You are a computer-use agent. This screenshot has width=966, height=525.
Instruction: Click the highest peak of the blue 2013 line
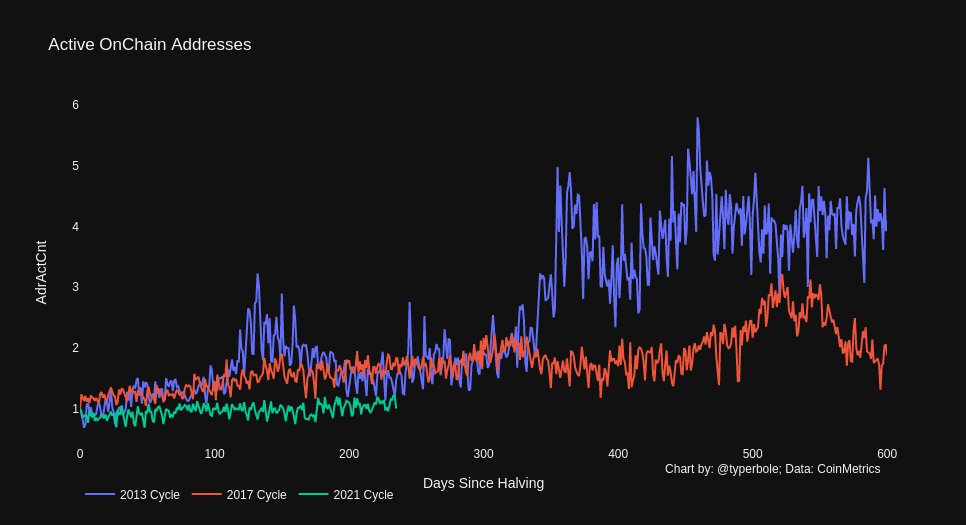click(697, 119)
